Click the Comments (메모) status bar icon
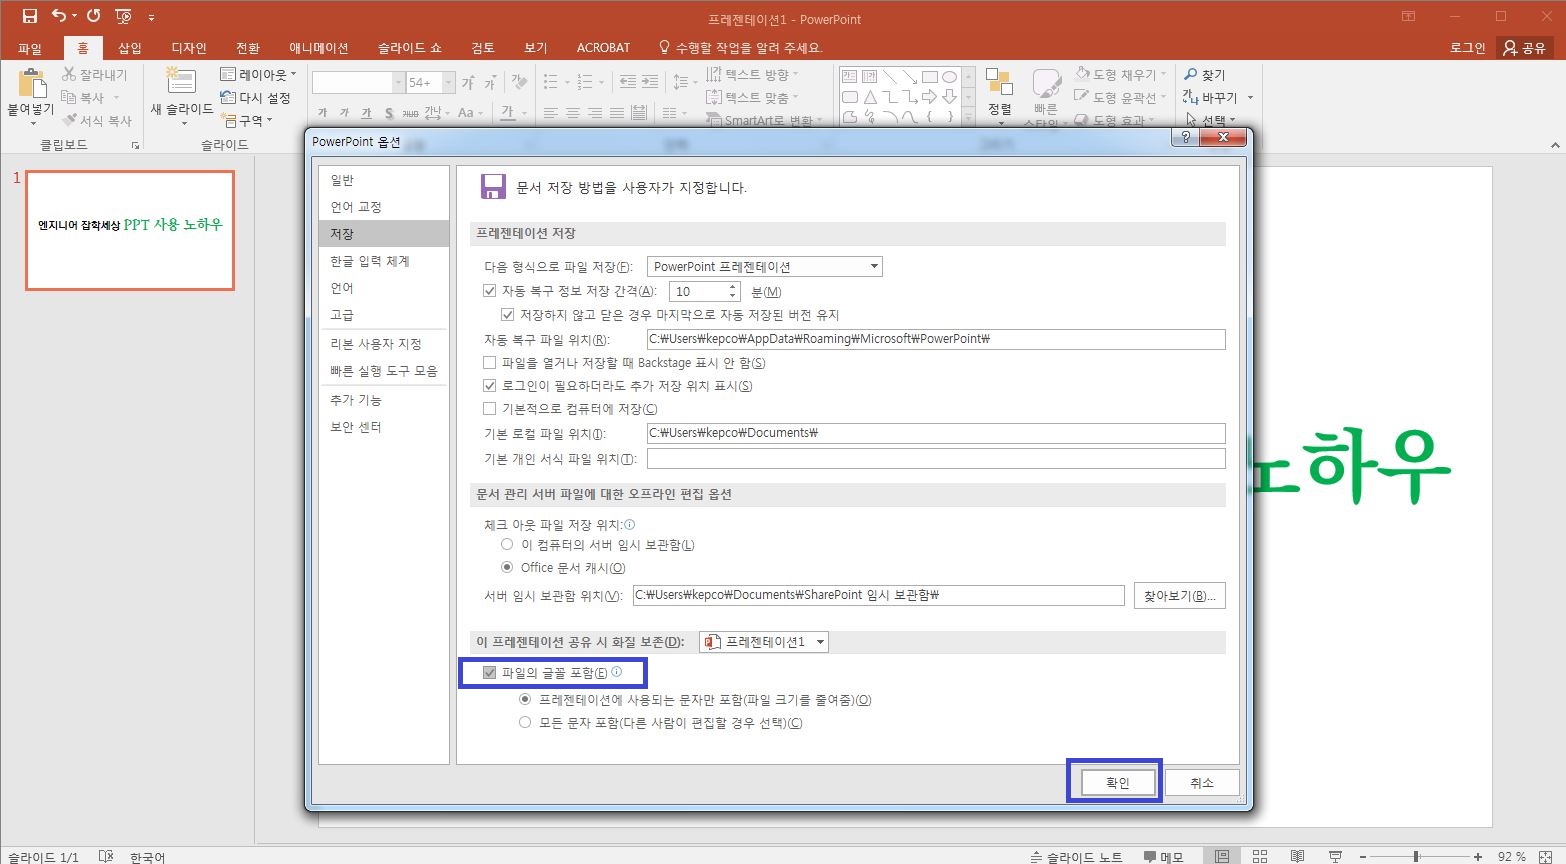 coord(1150,857)
